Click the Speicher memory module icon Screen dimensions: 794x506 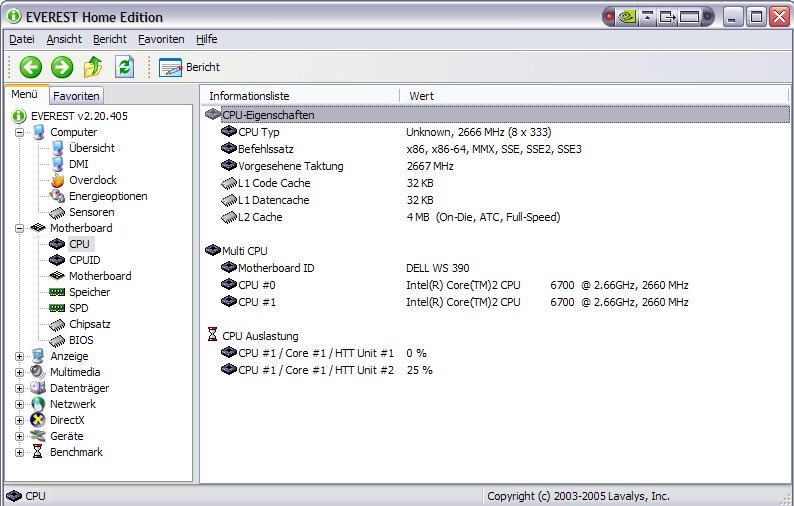[x=57, y=292]
